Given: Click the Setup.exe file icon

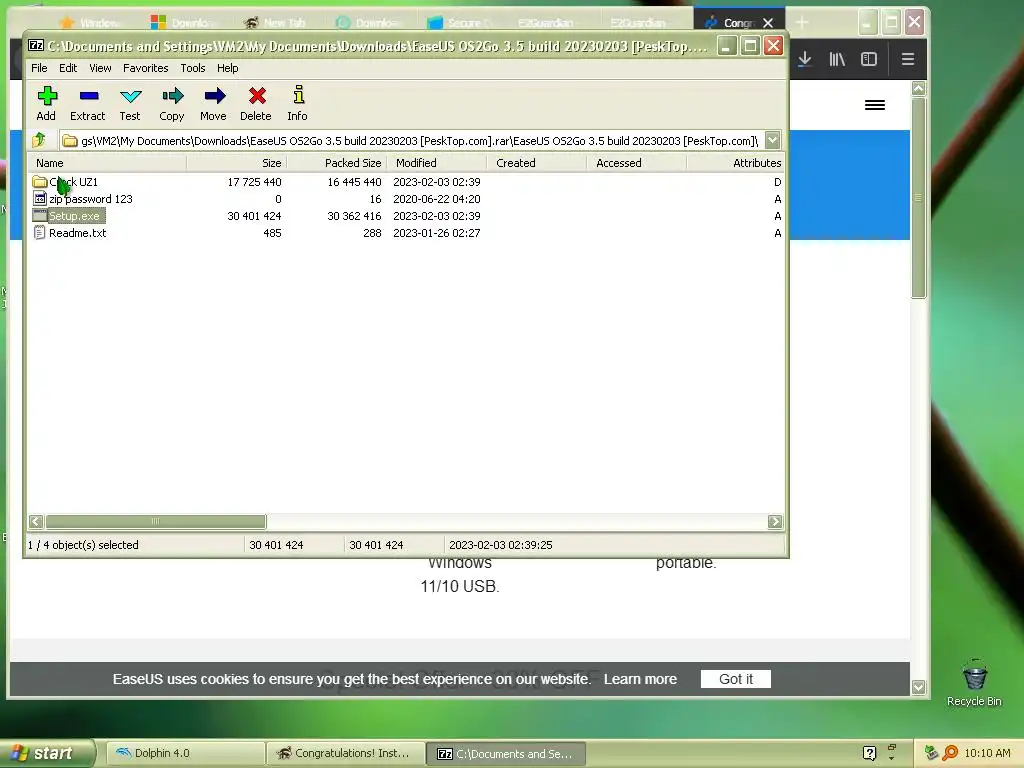Looking at the screenshot, I should [39, 215].
